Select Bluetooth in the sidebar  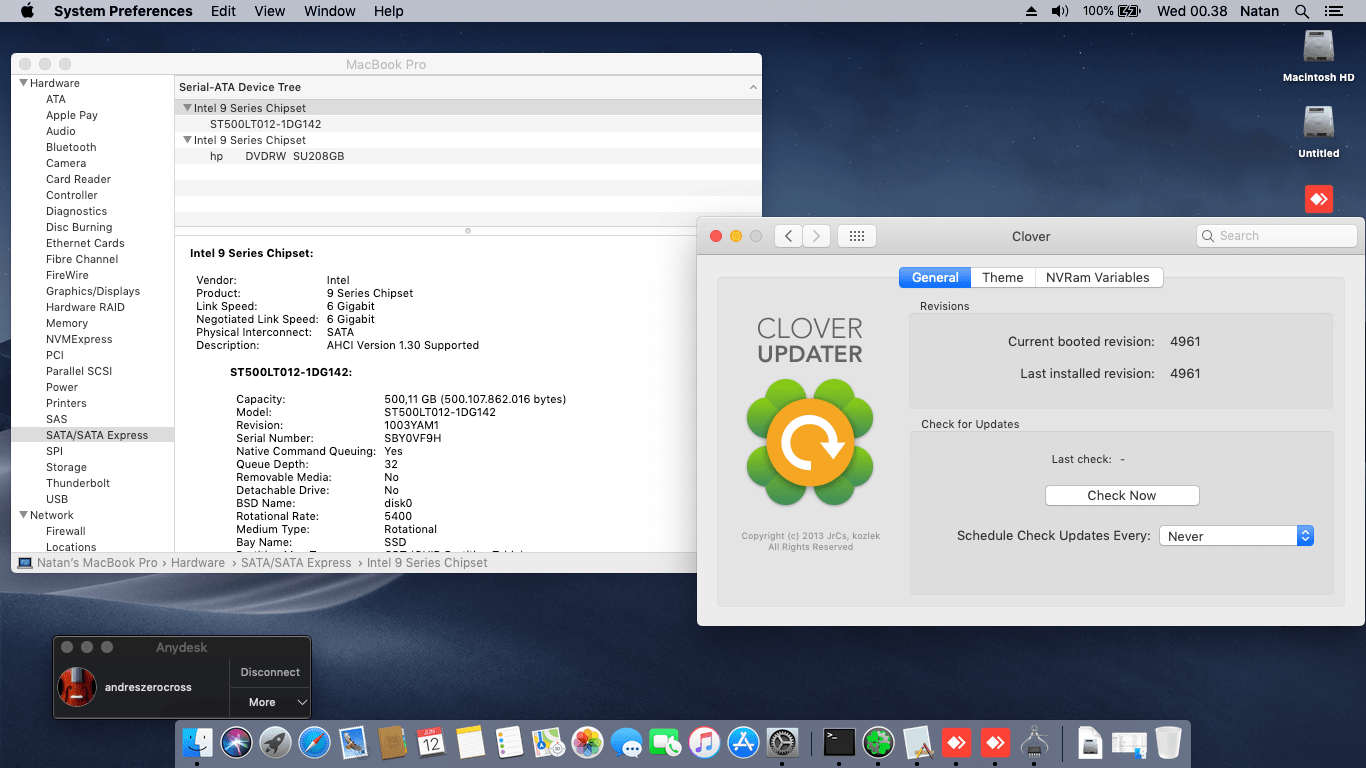tap(71, 147)
